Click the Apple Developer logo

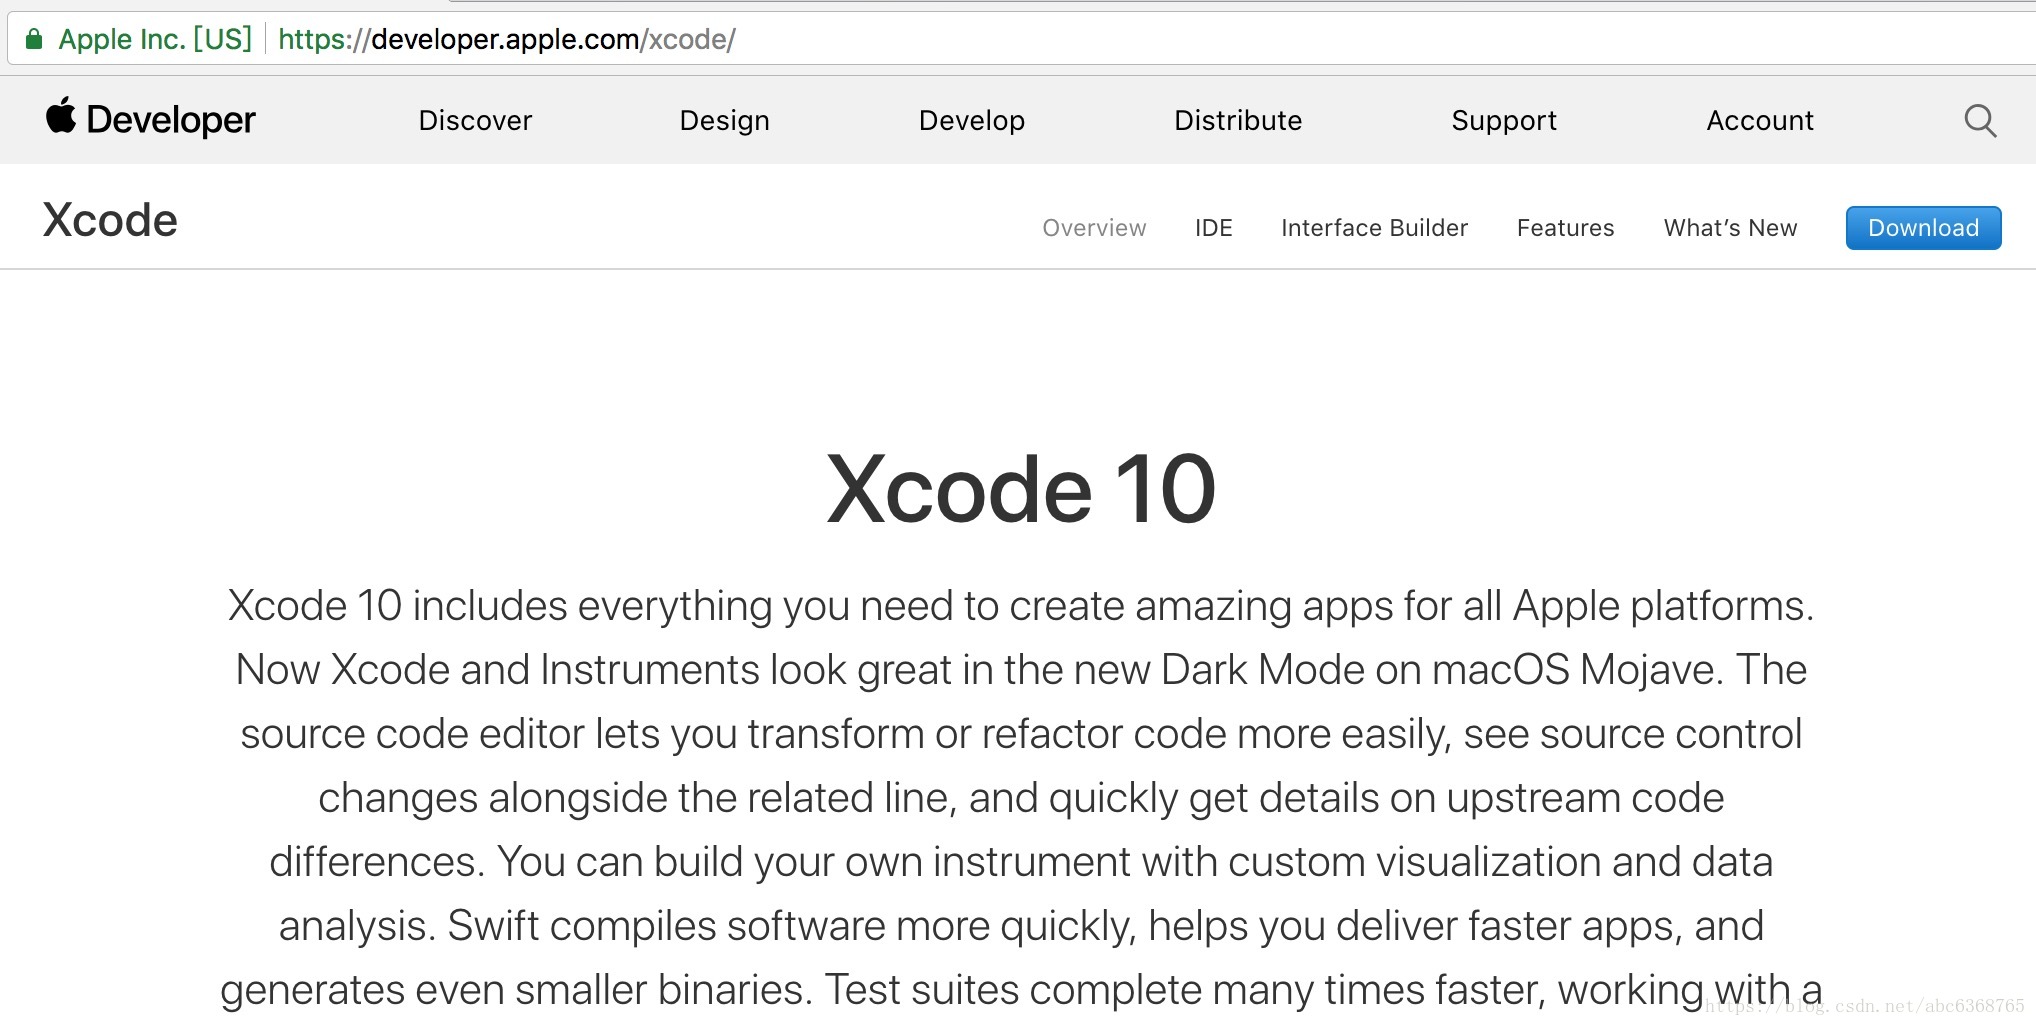point(150,119)
